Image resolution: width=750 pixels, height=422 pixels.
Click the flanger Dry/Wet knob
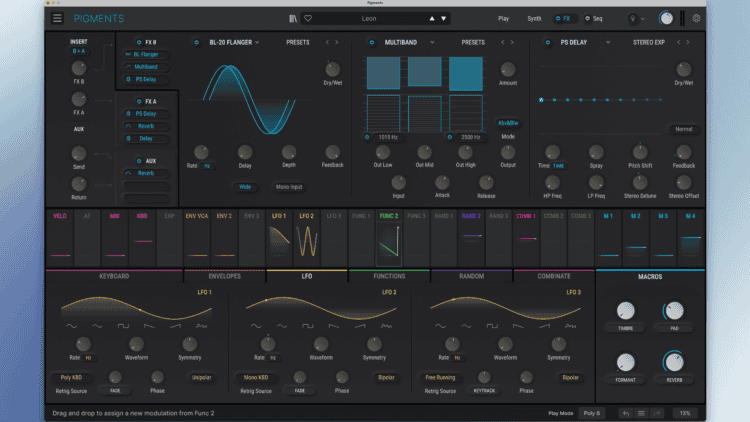point(332,70)
